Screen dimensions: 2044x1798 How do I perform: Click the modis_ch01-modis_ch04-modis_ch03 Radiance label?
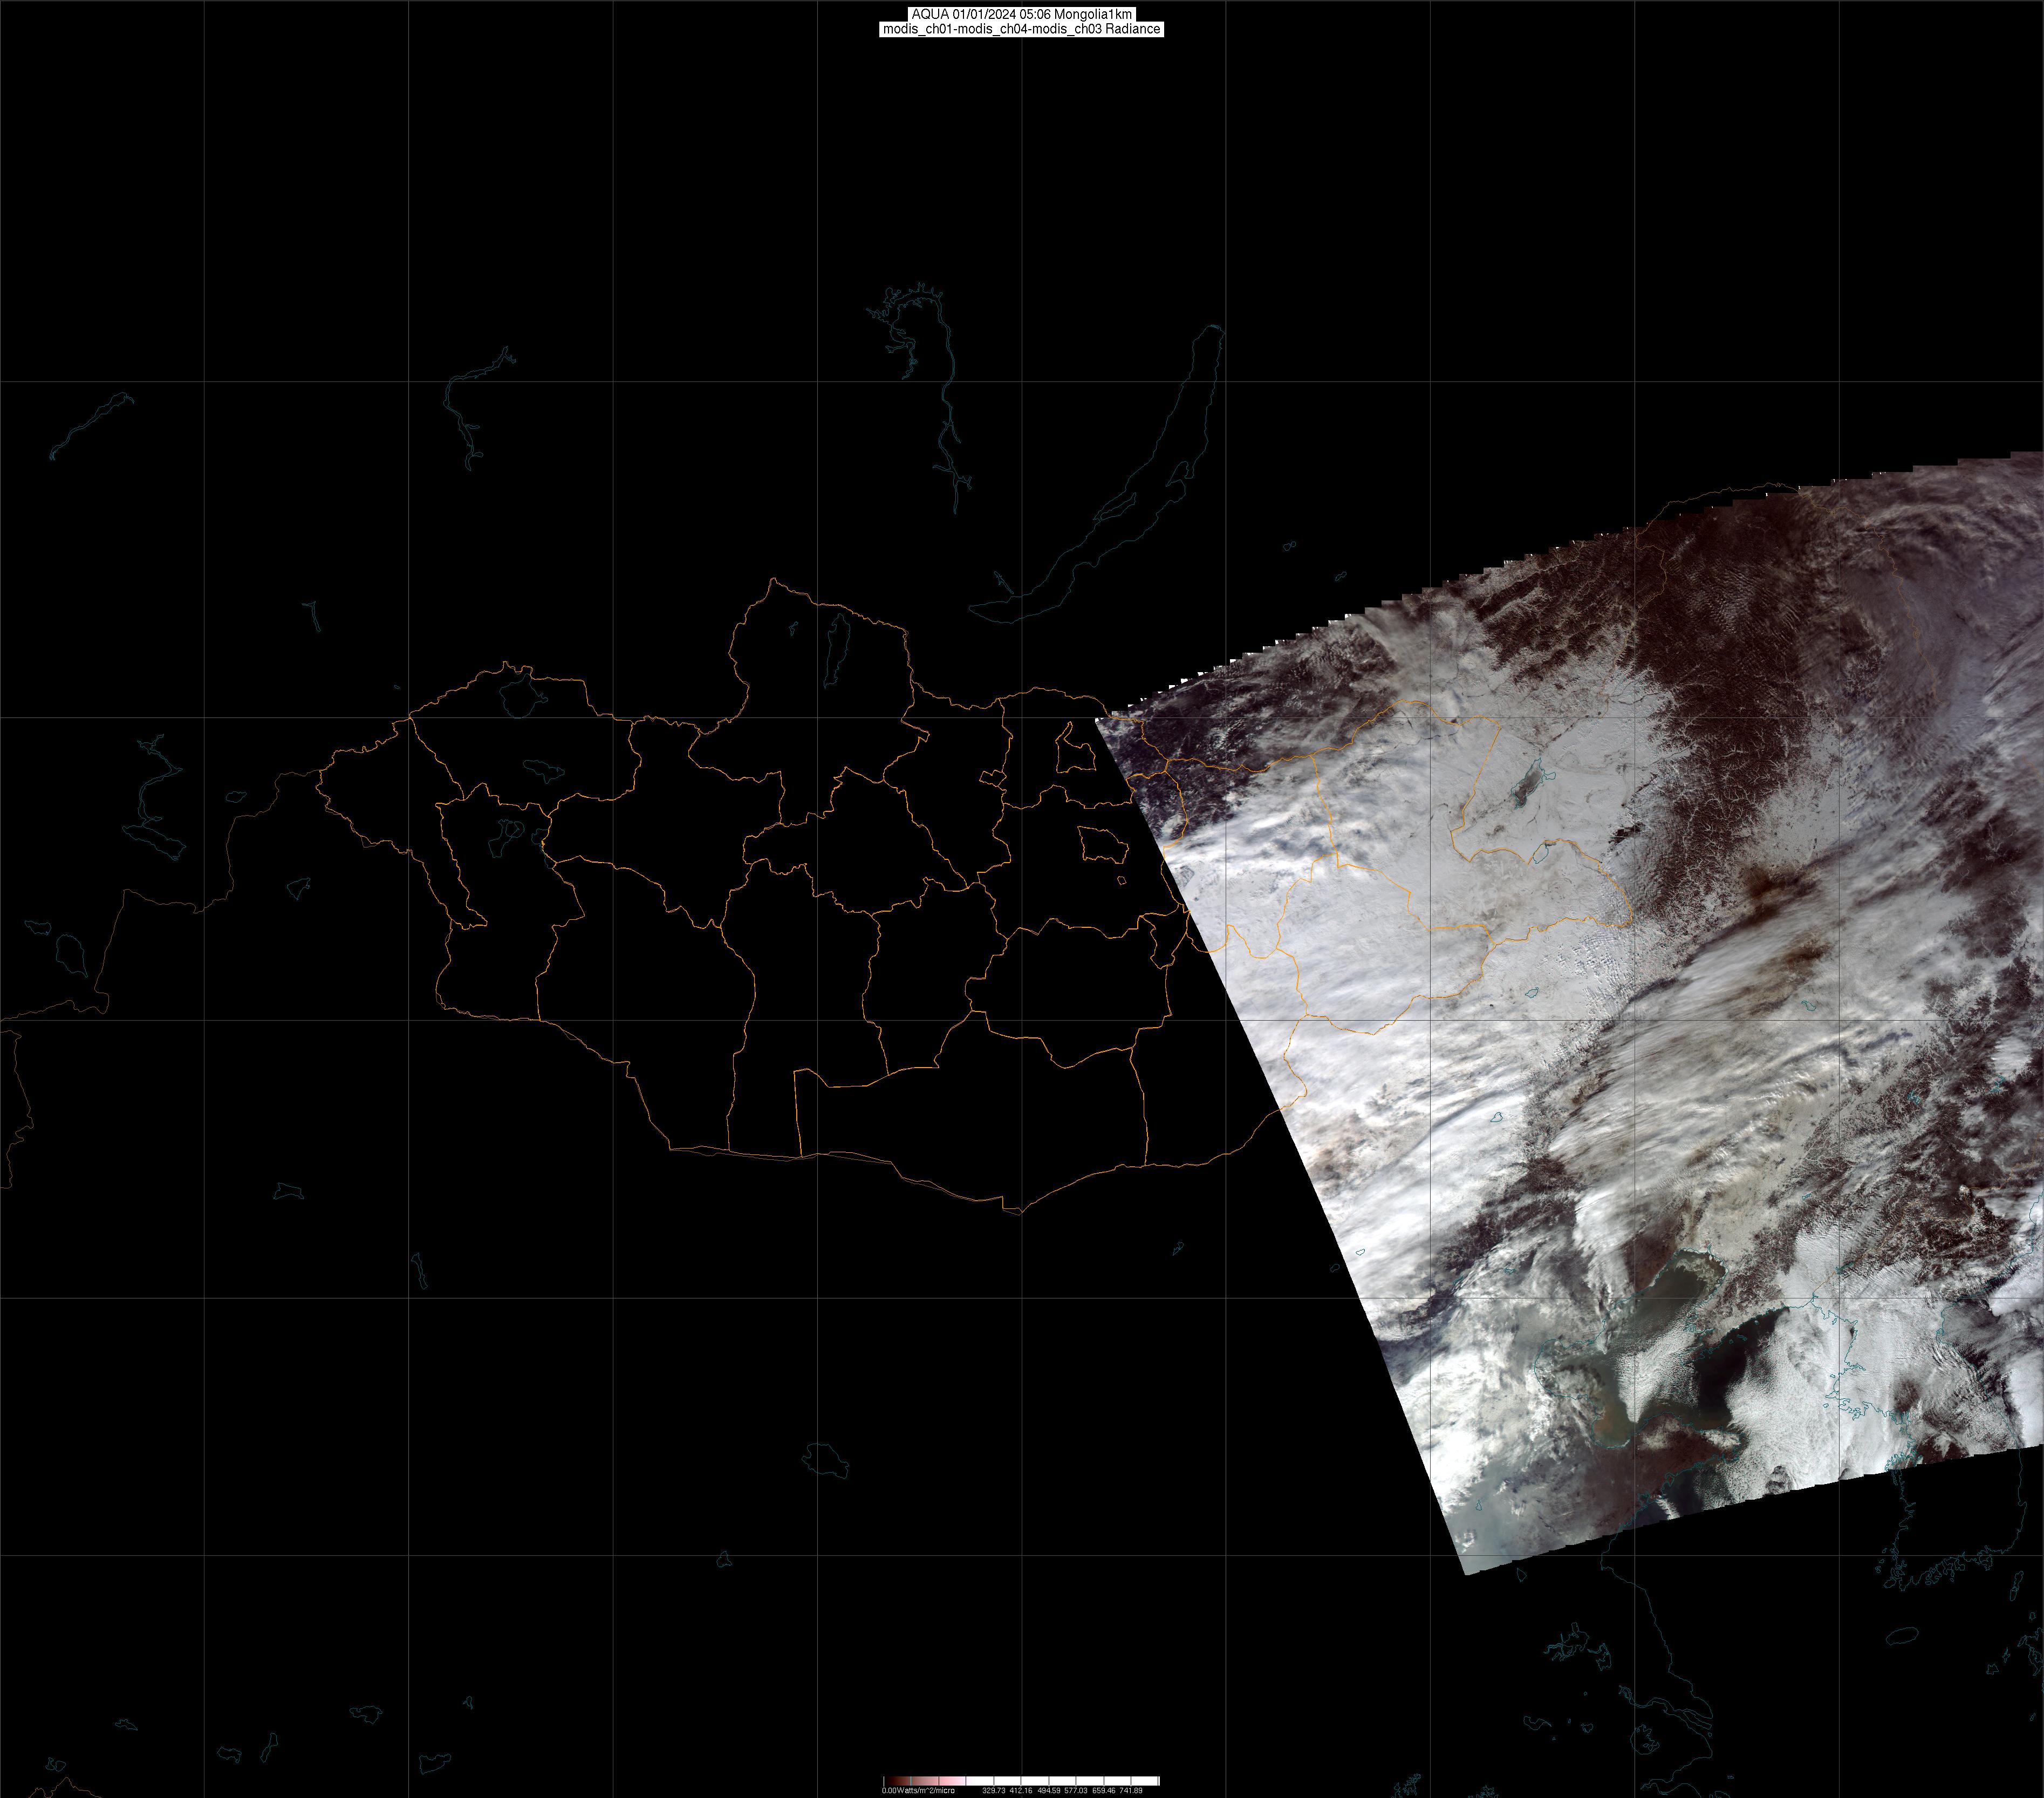click(x=1021, y=29)
